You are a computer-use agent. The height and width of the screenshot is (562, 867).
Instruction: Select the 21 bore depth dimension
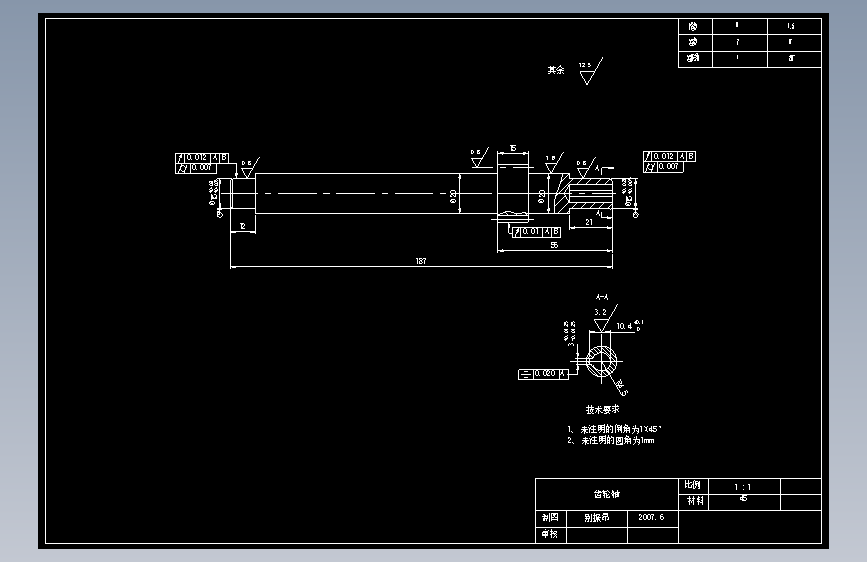pos(589,222)
